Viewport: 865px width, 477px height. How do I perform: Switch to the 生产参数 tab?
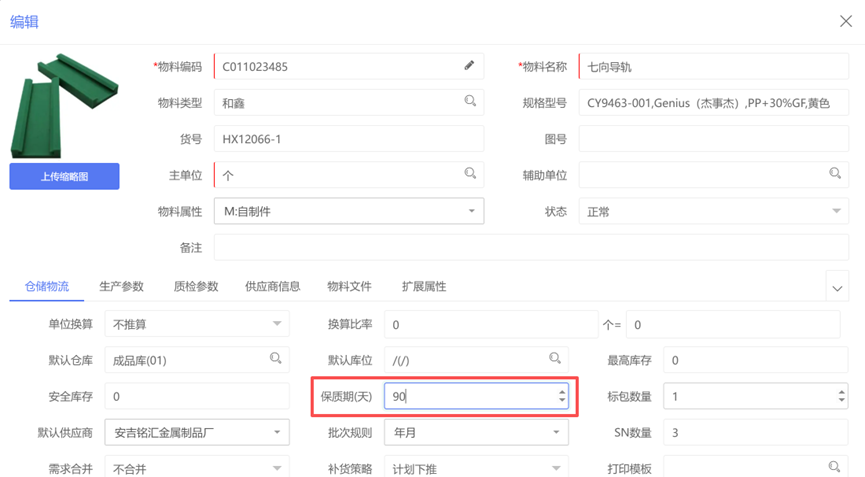click(x=121, y=287)
